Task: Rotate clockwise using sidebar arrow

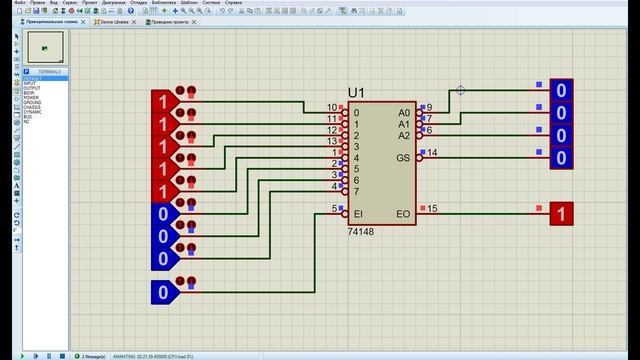Action: pyautogui.click(x=17, y=215)
